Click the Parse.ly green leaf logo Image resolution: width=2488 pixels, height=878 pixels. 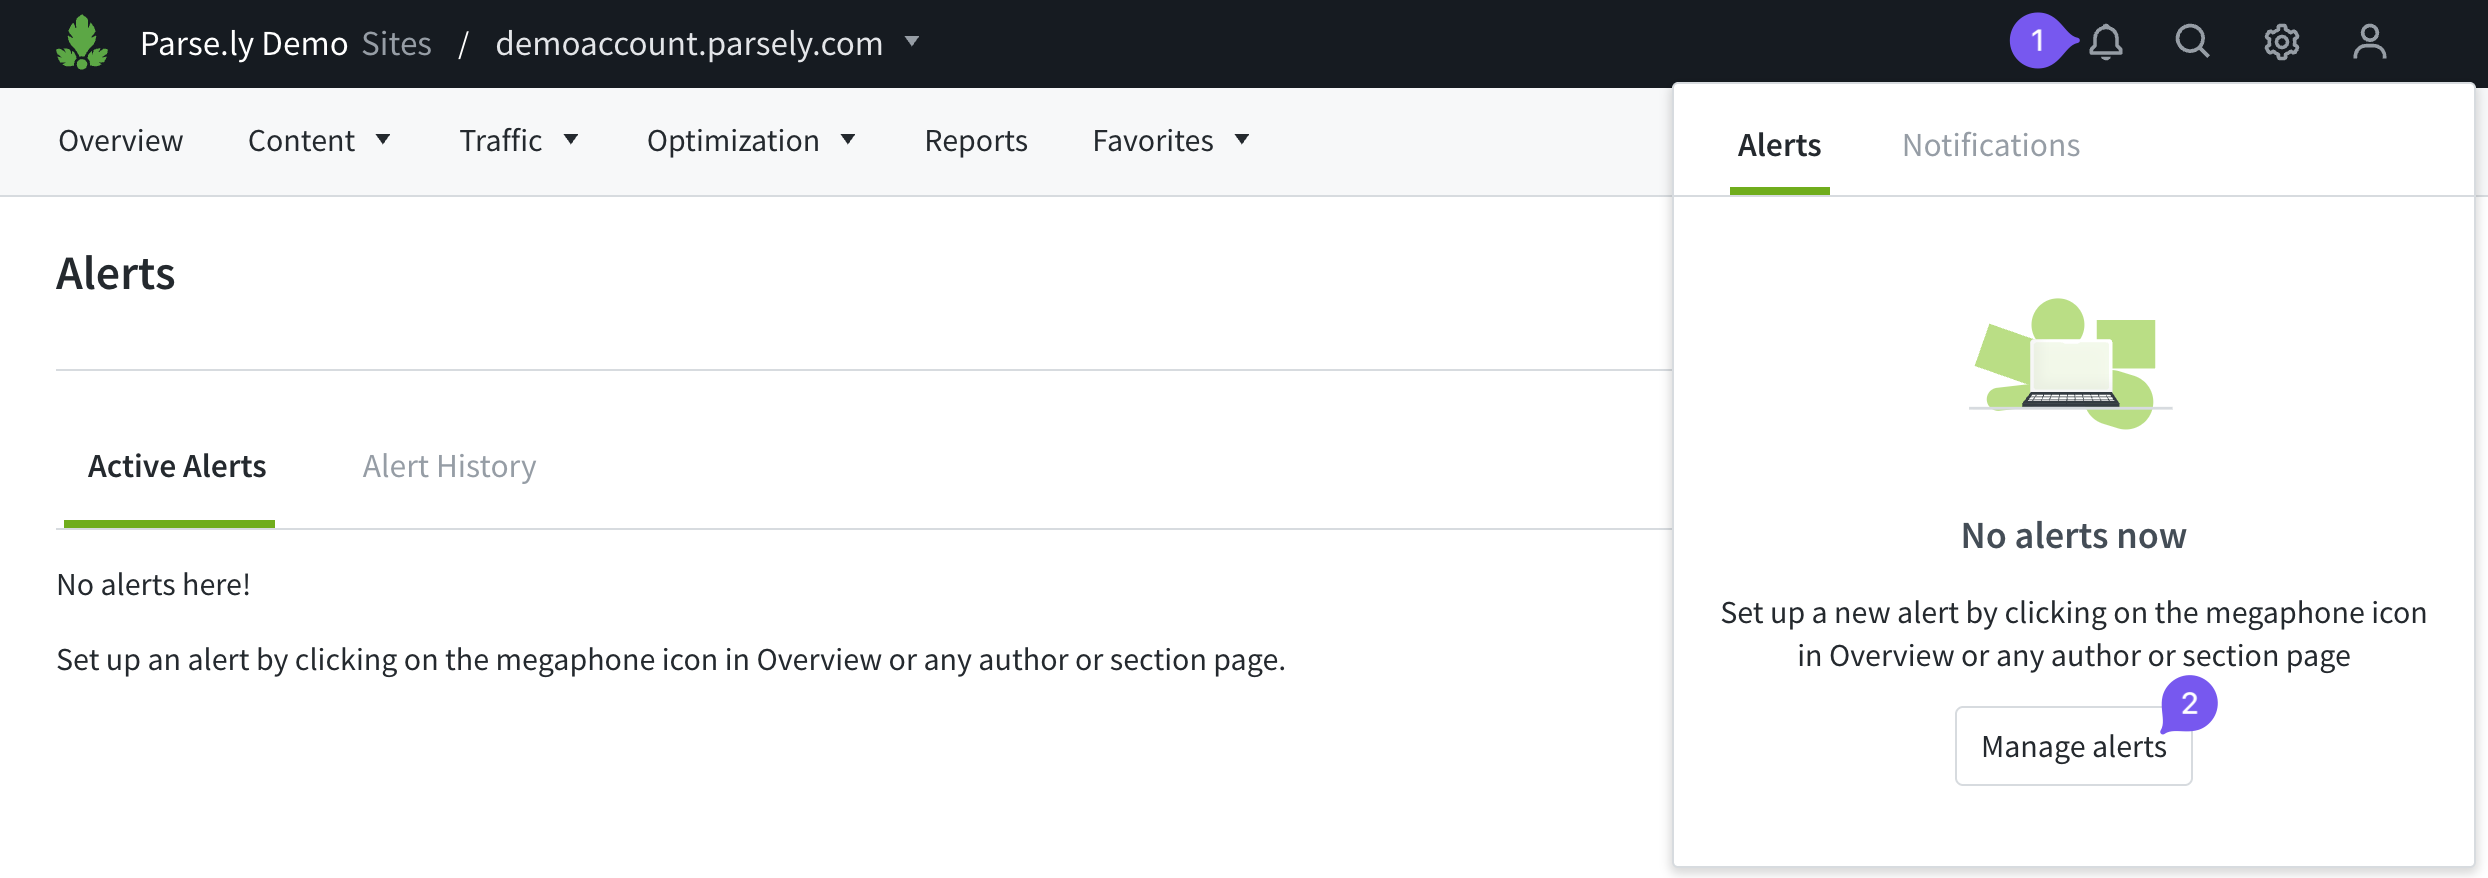[82, 43]
